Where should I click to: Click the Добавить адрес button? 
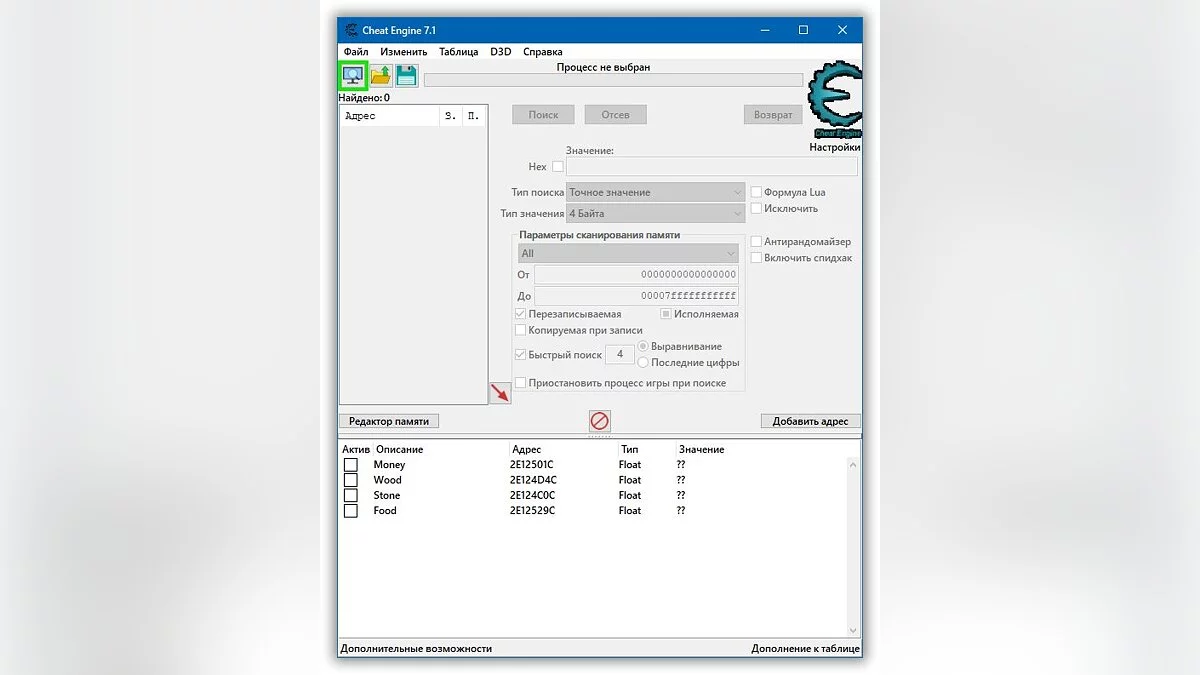pyautogui.click(x=810, y=422)
